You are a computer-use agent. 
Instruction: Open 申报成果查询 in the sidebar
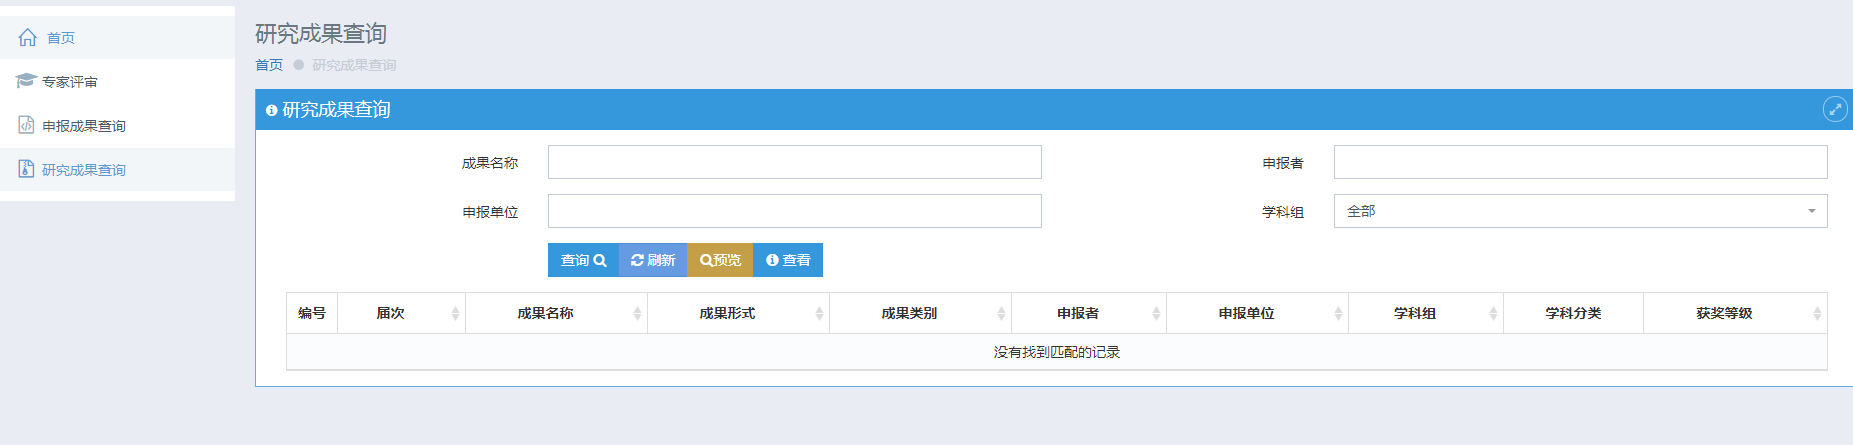pos(117,126)
